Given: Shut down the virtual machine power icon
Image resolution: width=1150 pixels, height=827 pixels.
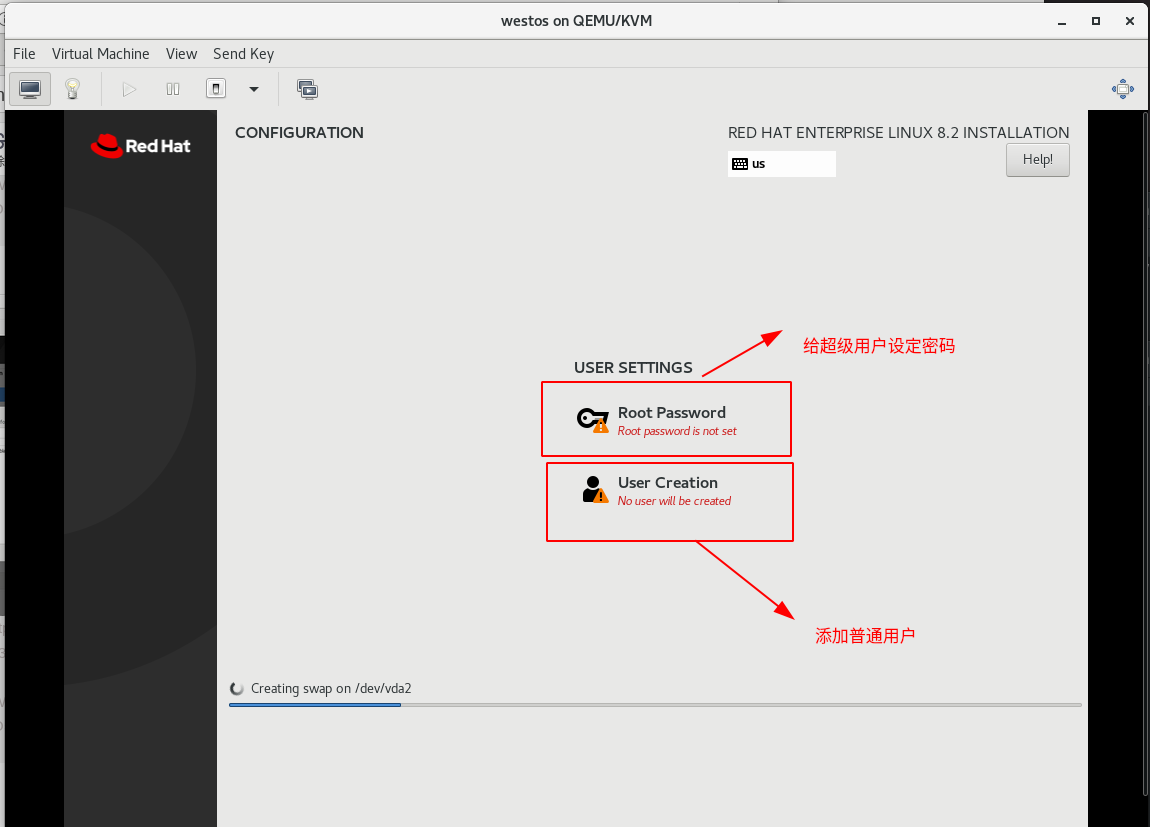Looking at the screenshot, I should pyautogui.click(x=216, y=89).
